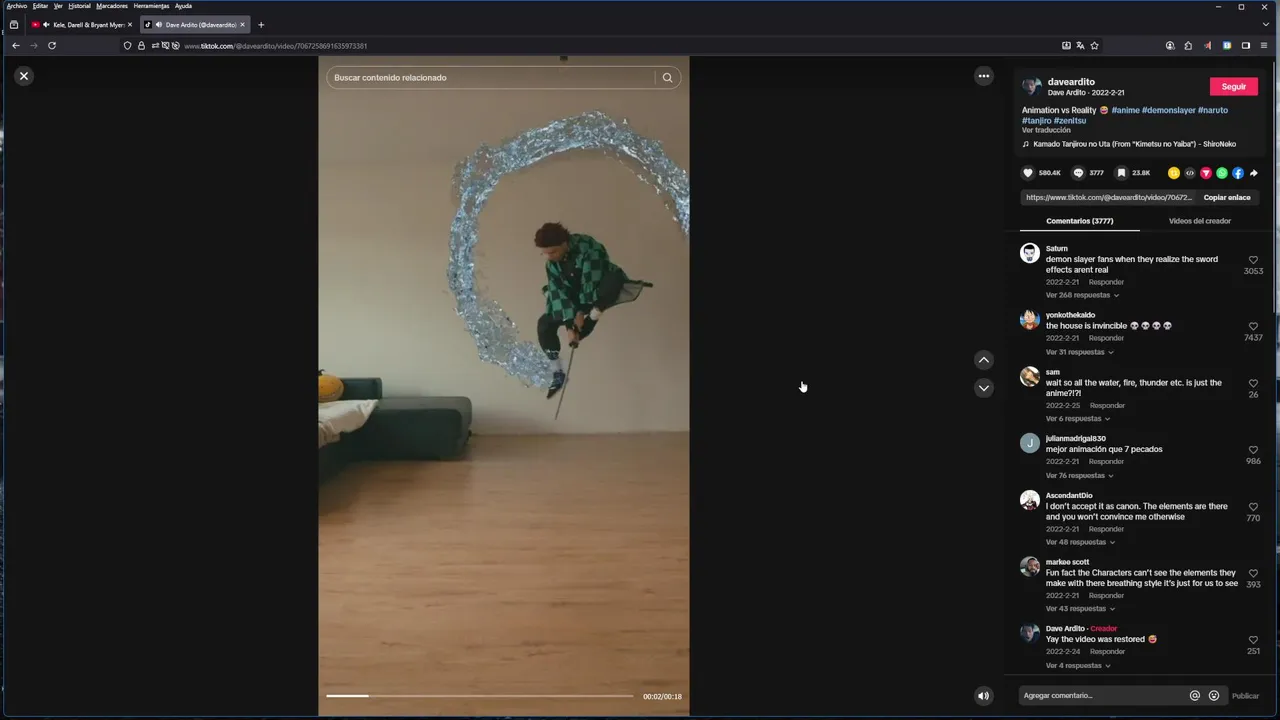Like the video with the heart icon
The width and height of the screenshot is (1280, 720).
click(1028, 173)
